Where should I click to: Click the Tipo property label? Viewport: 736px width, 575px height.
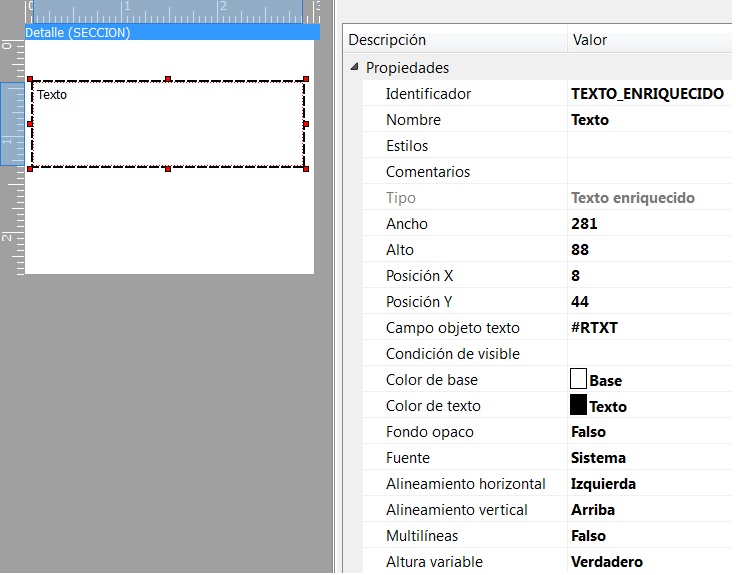(400, 198)
